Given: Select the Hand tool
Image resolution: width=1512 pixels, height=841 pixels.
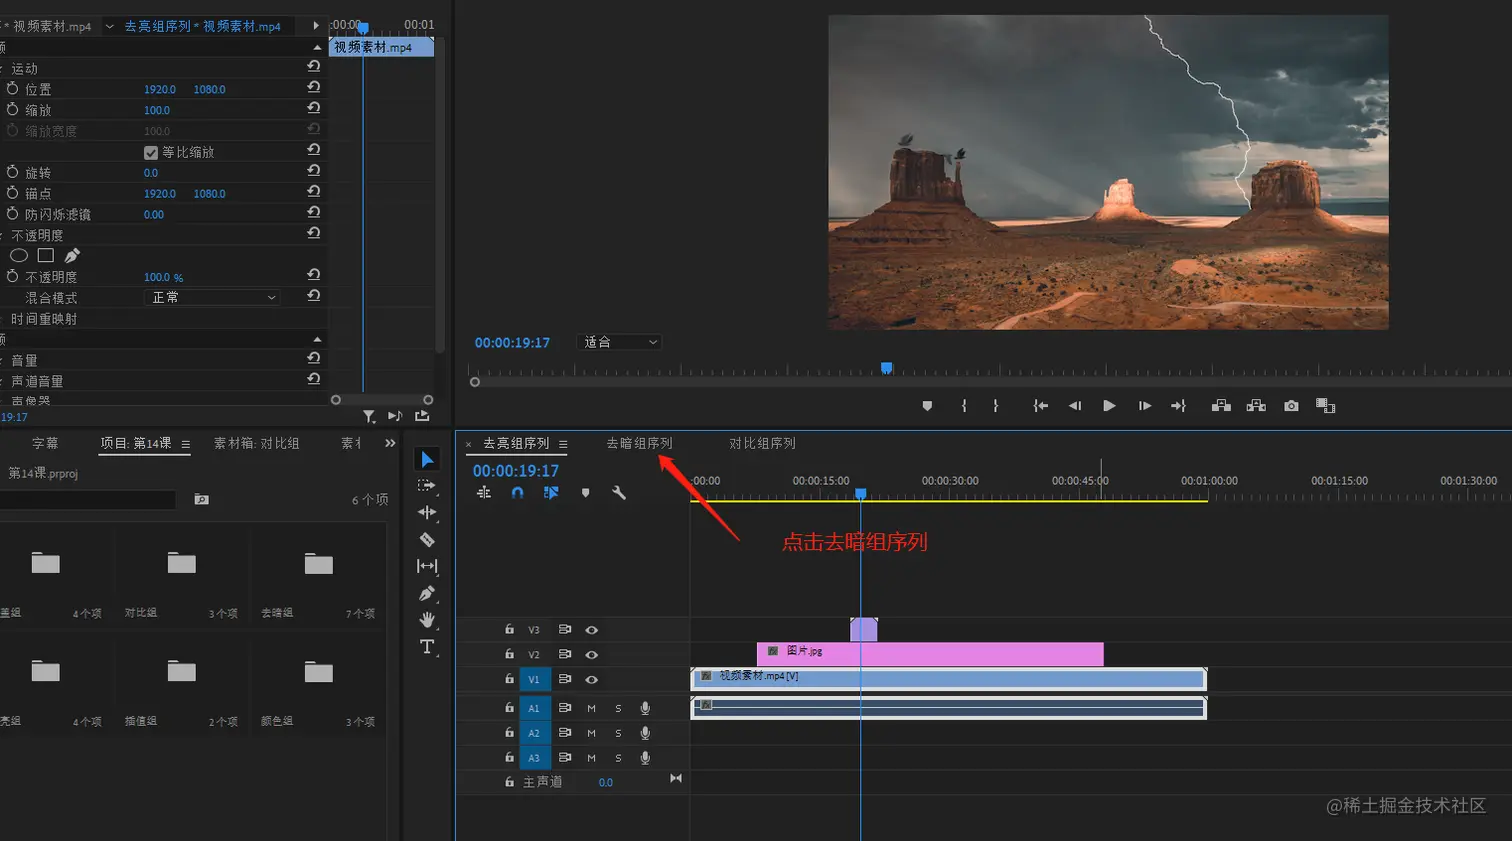Looking at the screenshot, I should (x=427, y=620).
